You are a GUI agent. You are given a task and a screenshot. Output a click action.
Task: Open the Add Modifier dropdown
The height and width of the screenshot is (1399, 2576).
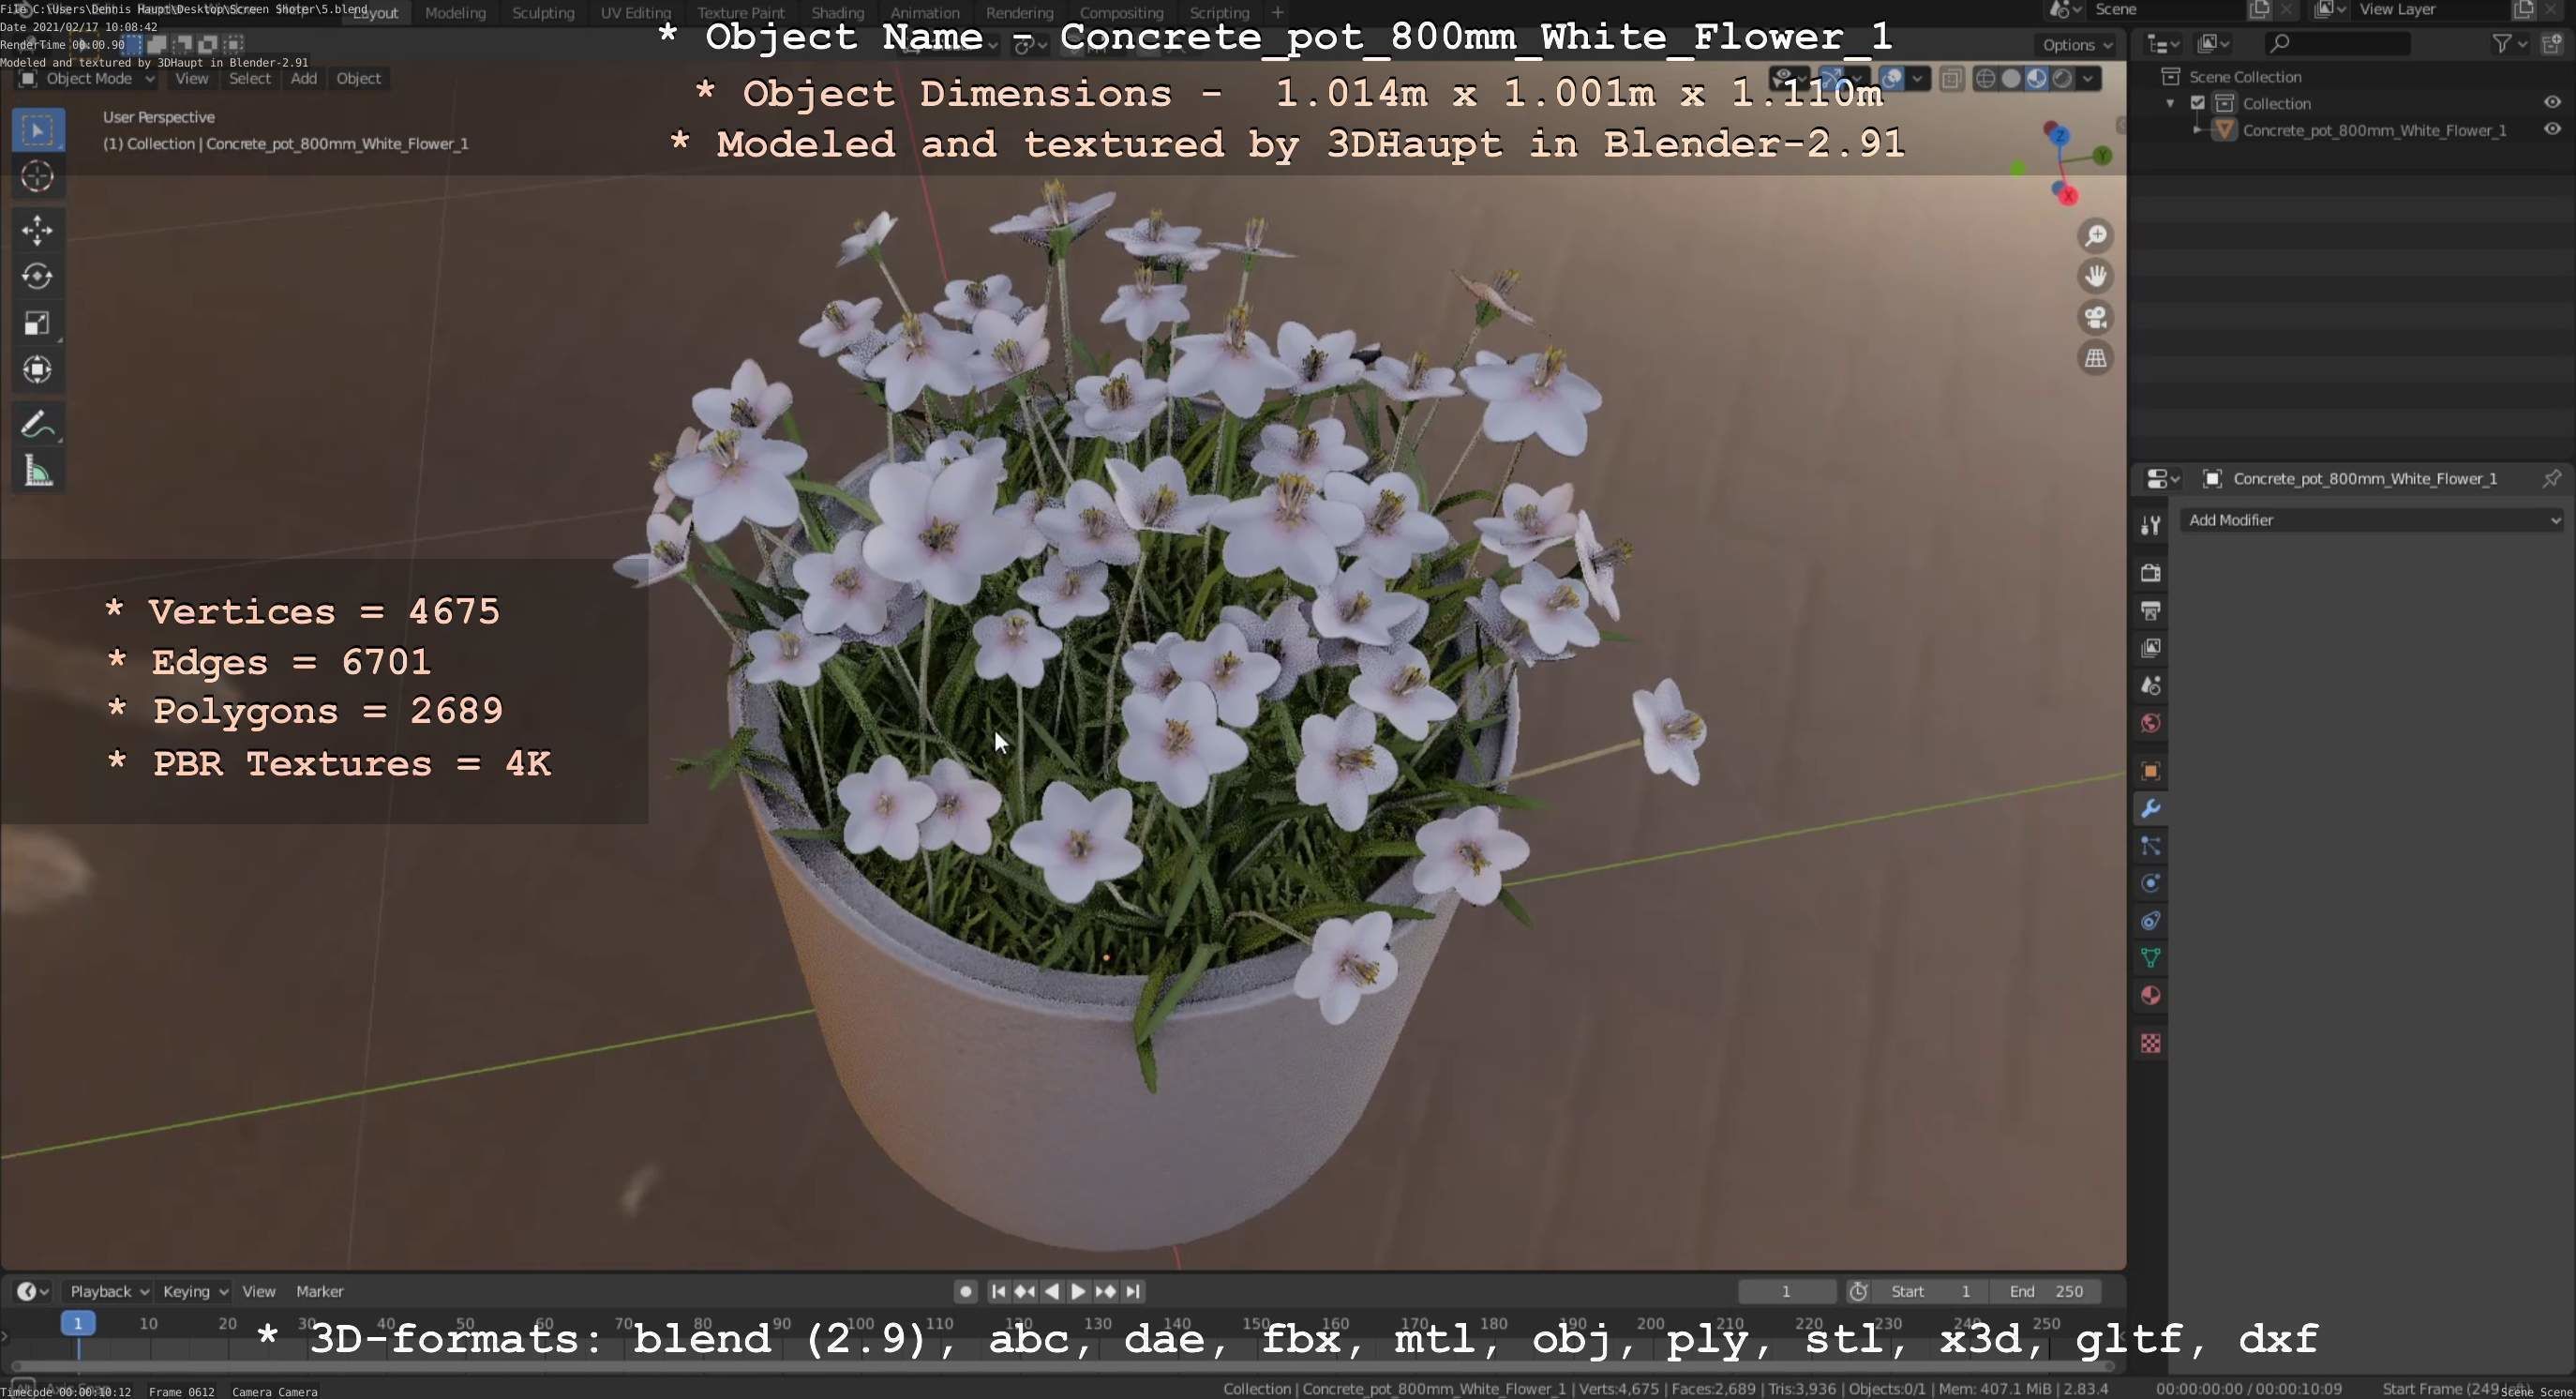point(2372,520)
